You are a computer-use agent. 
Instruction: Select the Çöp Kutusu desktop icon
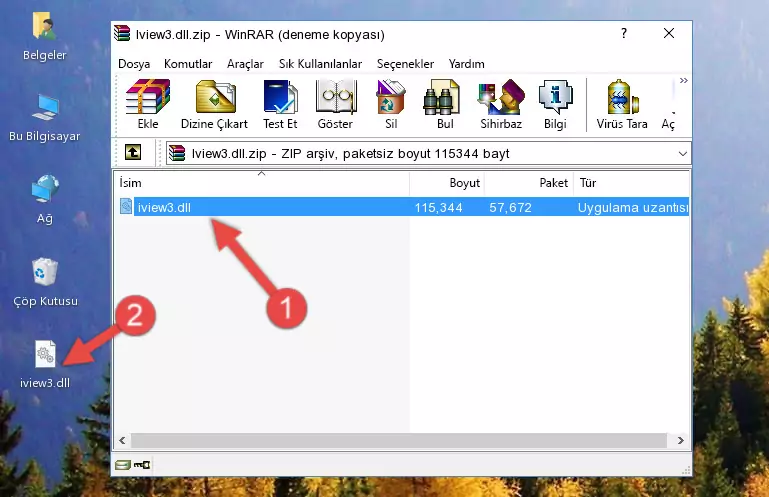coord(45,282)
